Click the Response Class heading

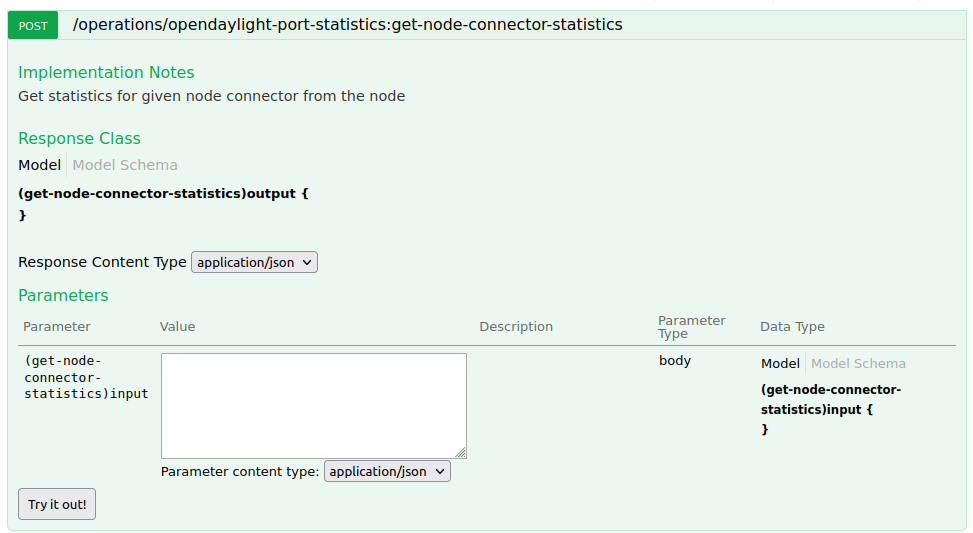[x=79, y=138]
